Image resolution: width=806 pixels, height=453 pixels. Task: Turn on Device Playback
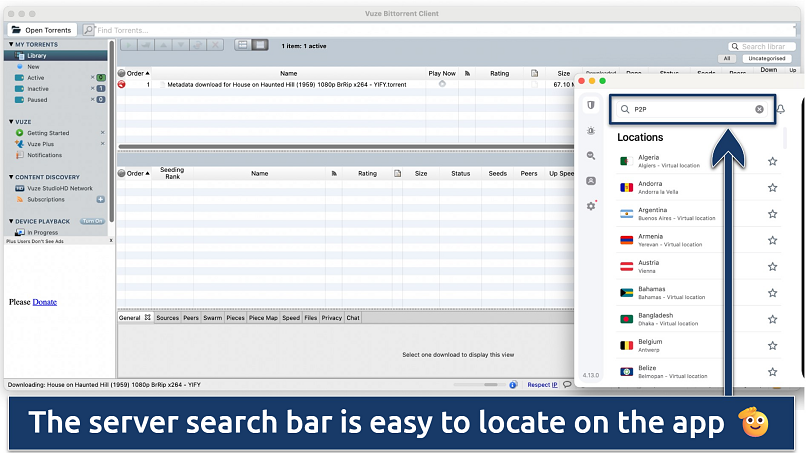93,221
